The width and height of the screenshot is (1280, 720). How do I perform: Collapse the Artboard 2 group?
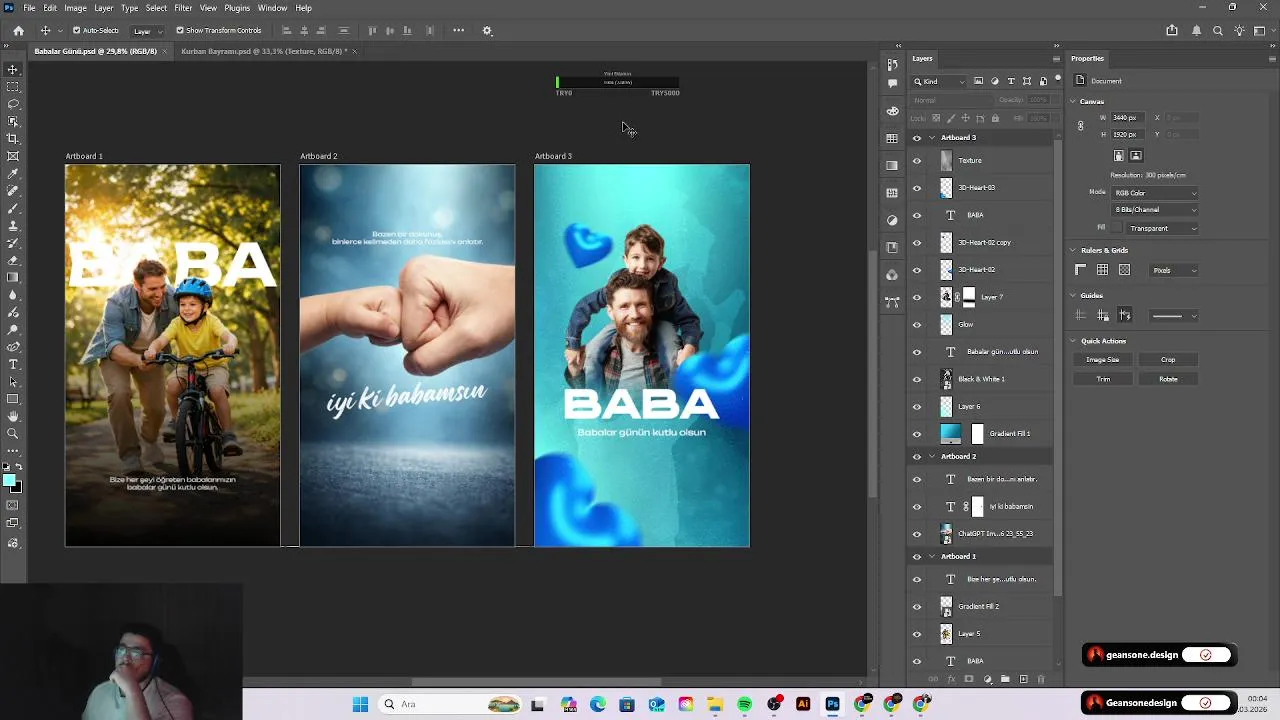coord(932,456)
